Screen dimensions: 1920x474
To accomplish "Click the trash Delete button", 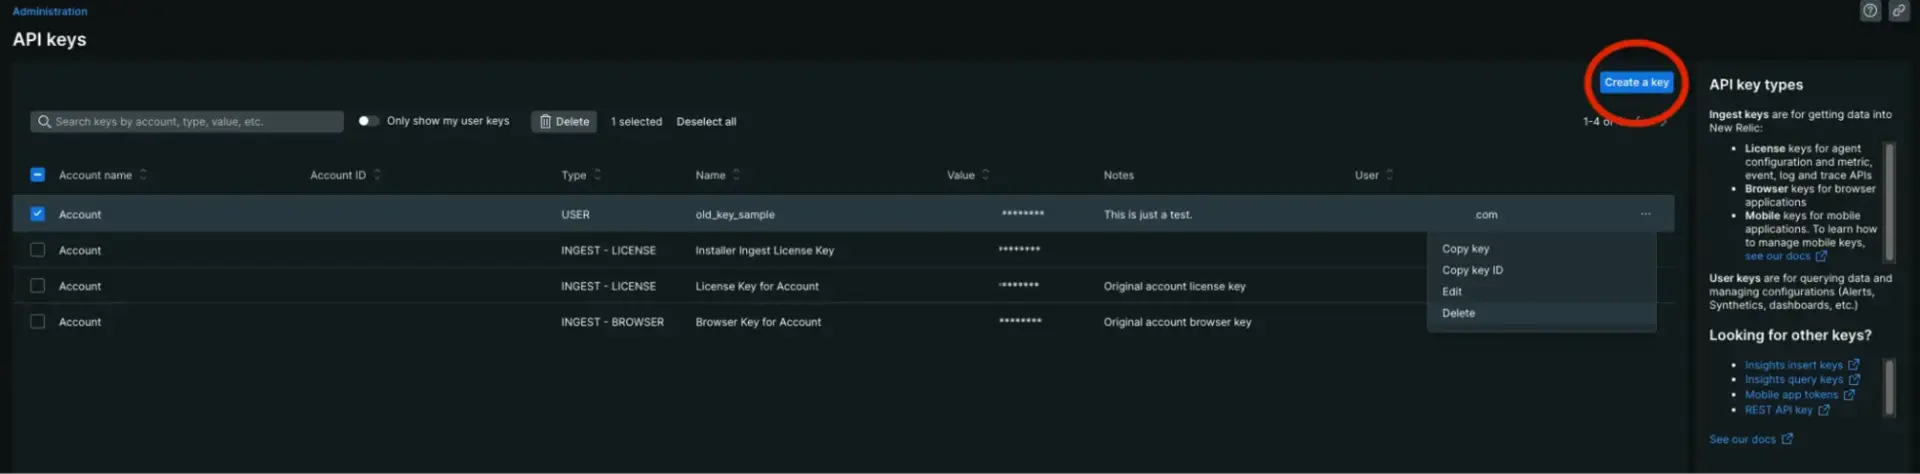I will pyautogui.click(x=564, y=122).
